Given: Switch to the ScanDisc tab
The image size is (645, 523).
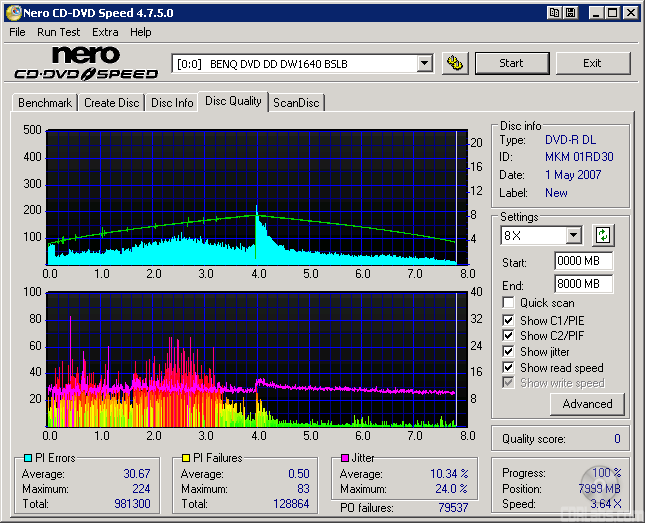Looking at the screenshot, I should tap(297, 103).
